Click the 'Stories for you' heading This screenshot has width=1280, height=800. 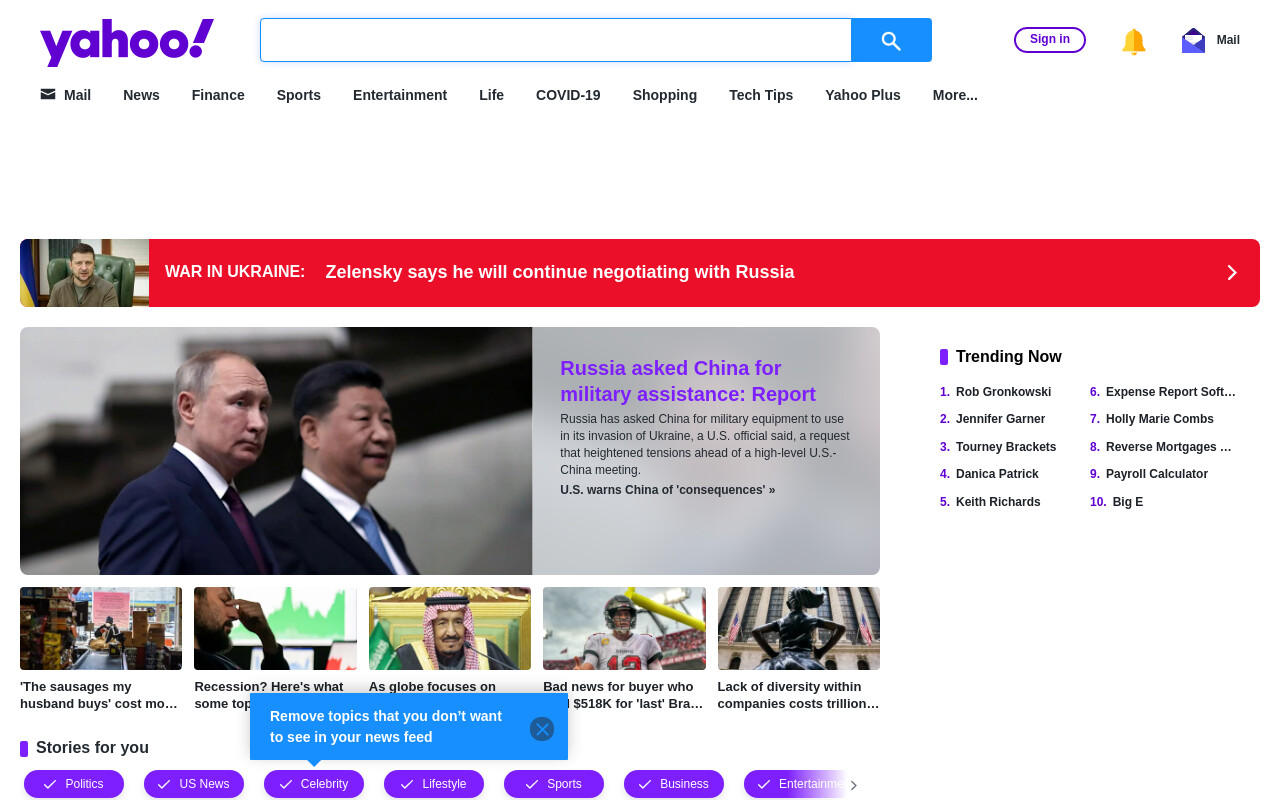(92, 748)
